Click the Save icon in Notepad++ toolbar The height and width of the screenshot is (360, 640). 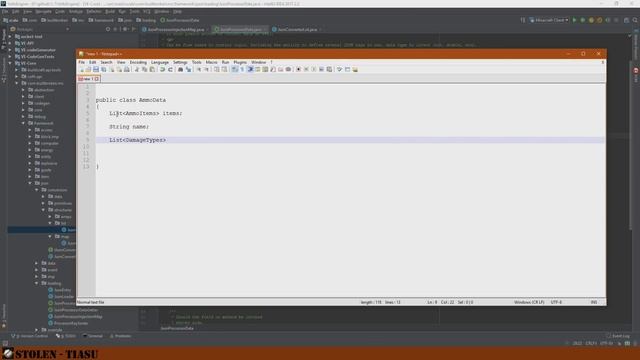96,69
